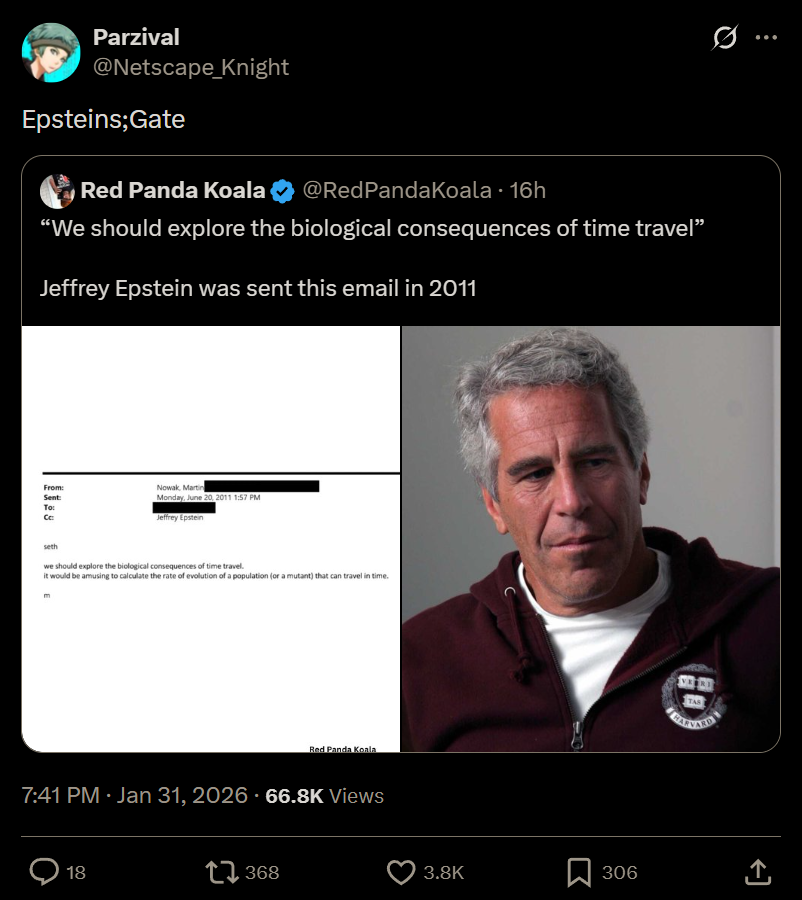Click the quoted tweet text about time travel
The height and width of the screenshot is (900, 802).
point(372,228)
